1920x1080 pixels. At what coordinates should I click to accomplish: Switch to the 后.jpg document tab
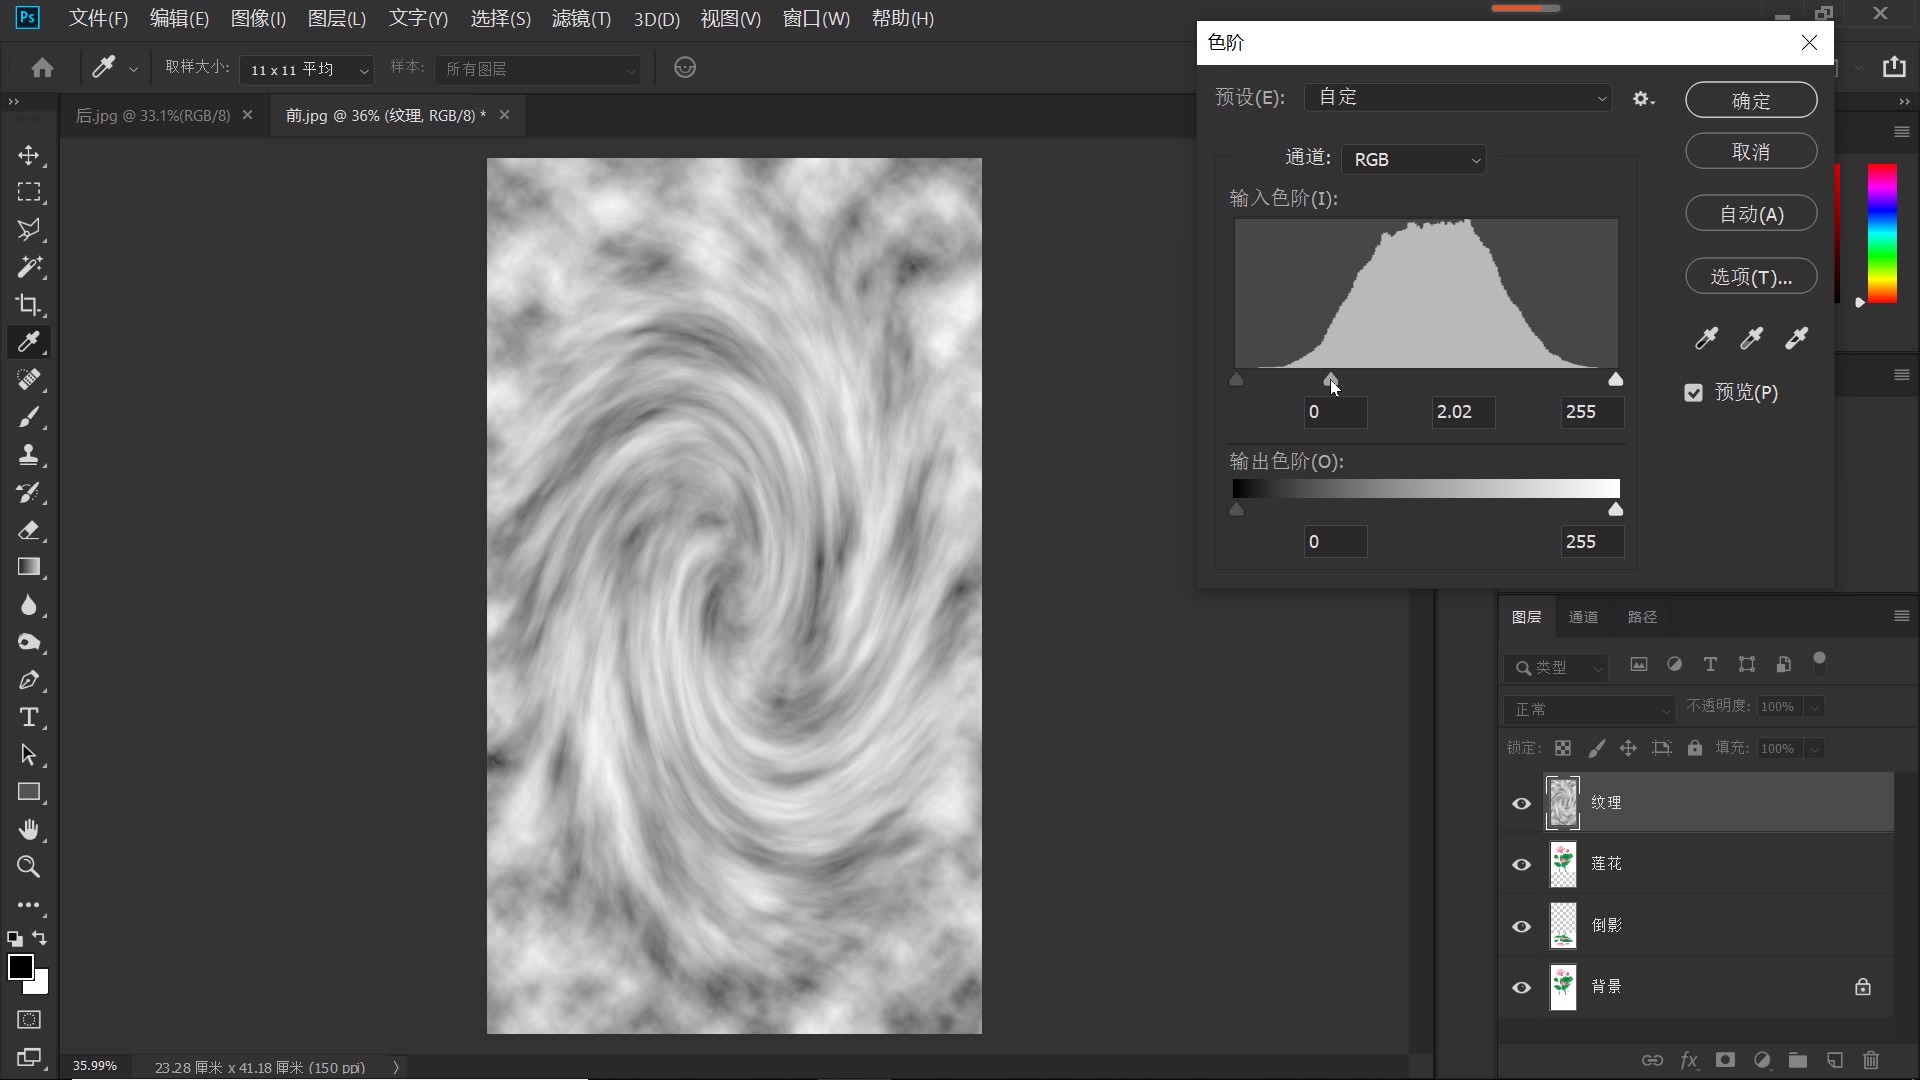tap(153, 116)
